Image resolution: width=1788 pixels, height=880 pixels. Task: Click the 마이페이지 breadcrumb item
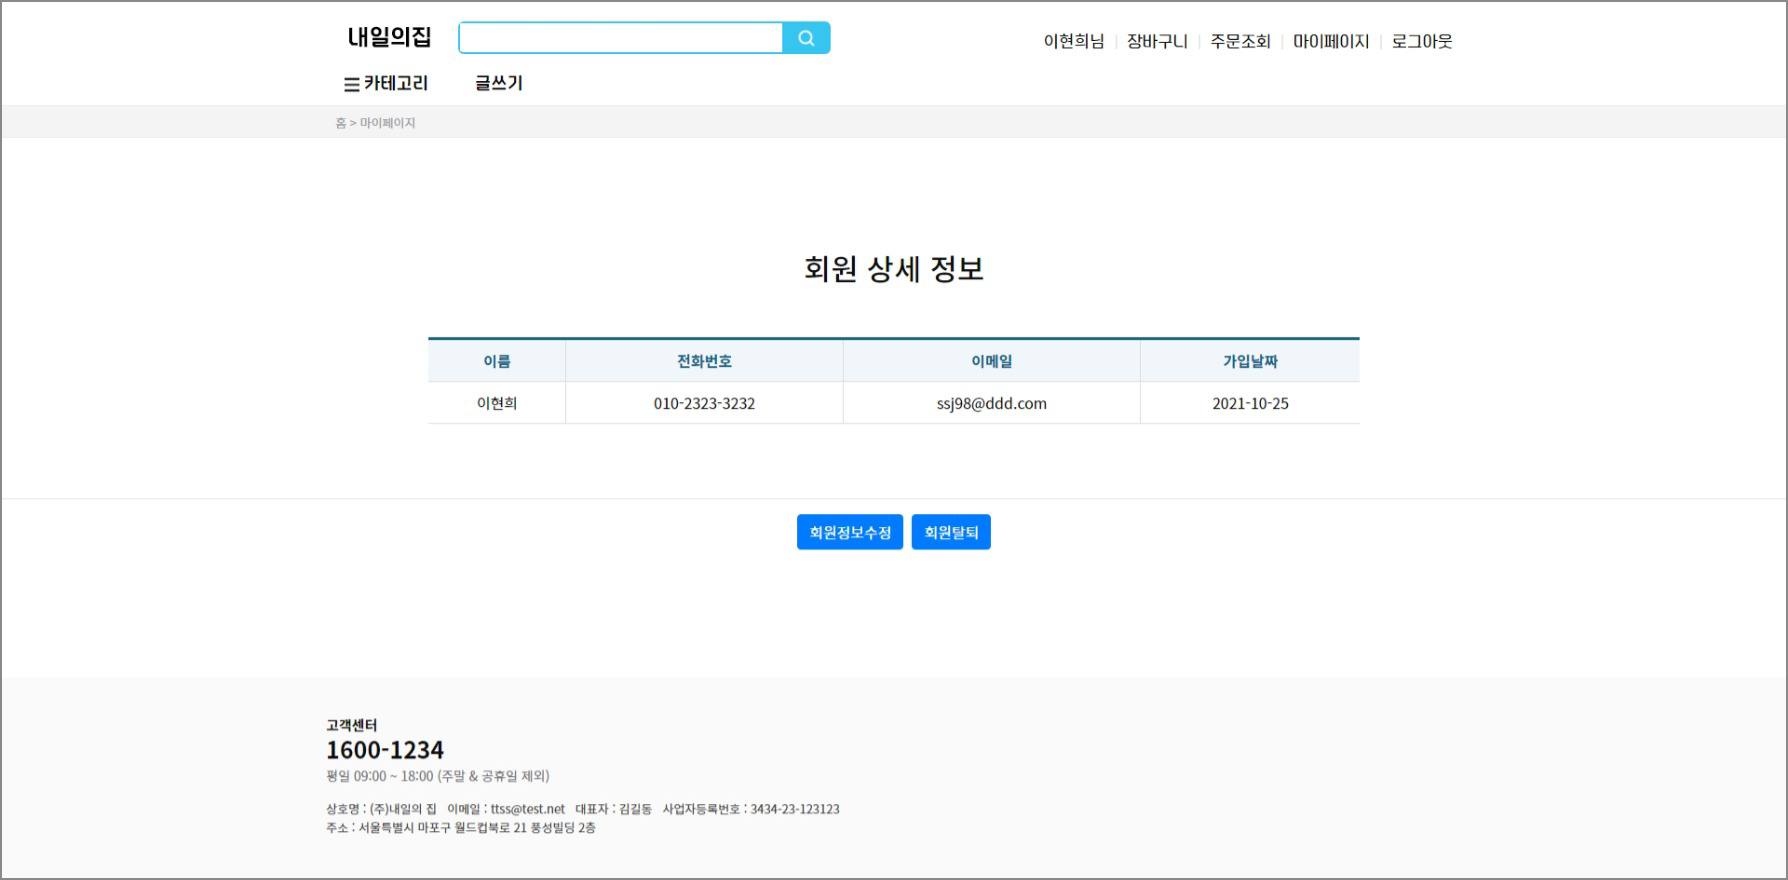tap(388, 123)
